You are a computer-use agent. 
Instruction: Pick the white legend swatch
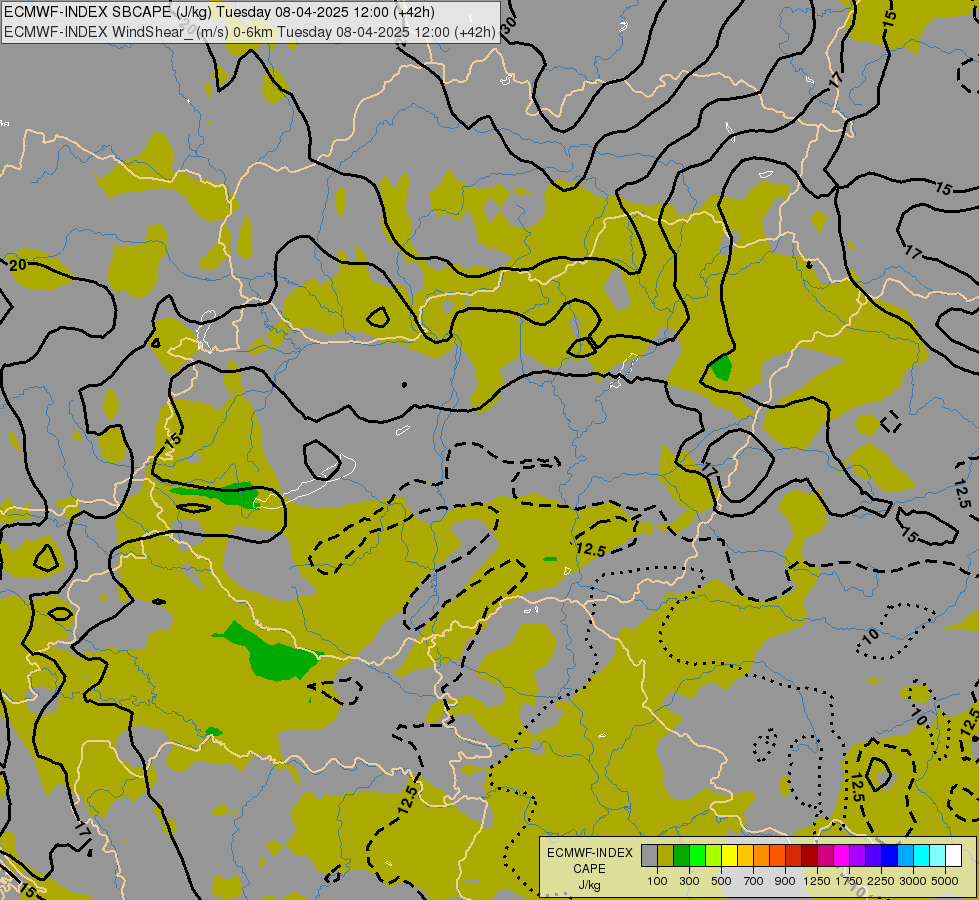point(954,855)
